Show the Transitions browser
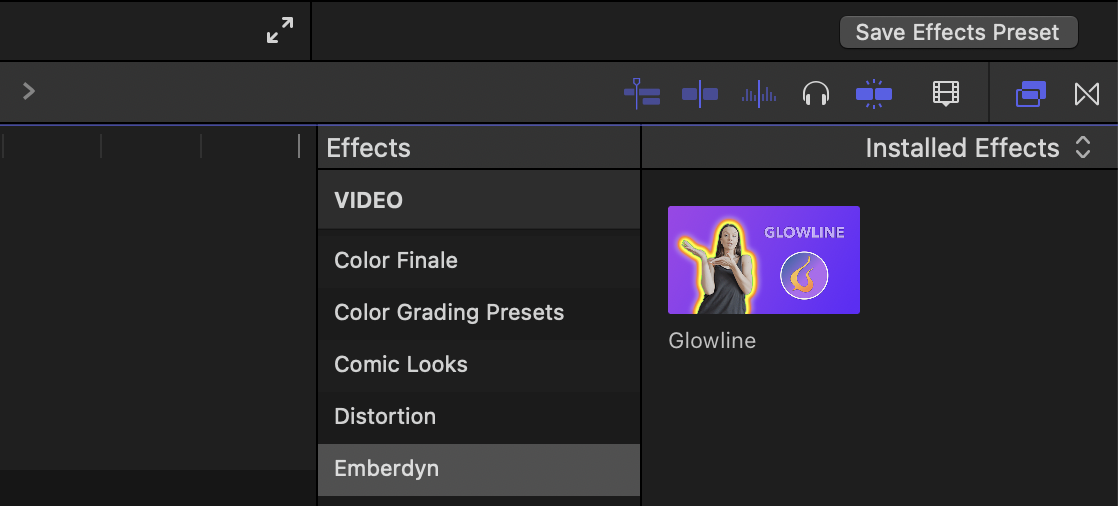This screenshot has width=1118, height=506. (x=1086, y=94)
